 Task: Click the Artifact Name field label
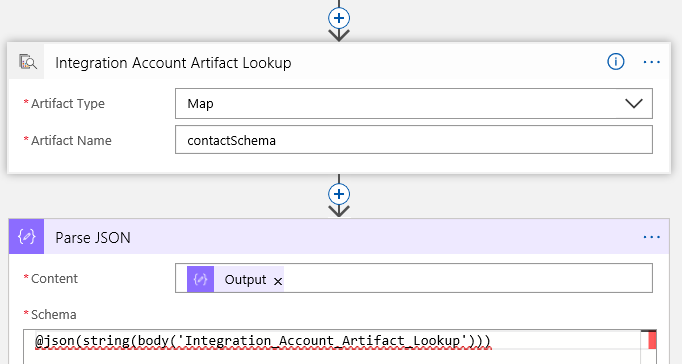click(71, 140)
